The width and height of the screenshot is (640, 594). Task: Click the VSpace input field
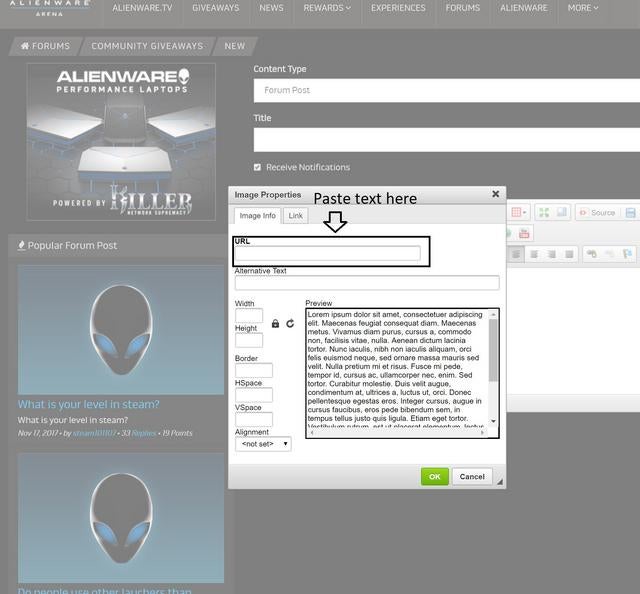click(254, 419)
